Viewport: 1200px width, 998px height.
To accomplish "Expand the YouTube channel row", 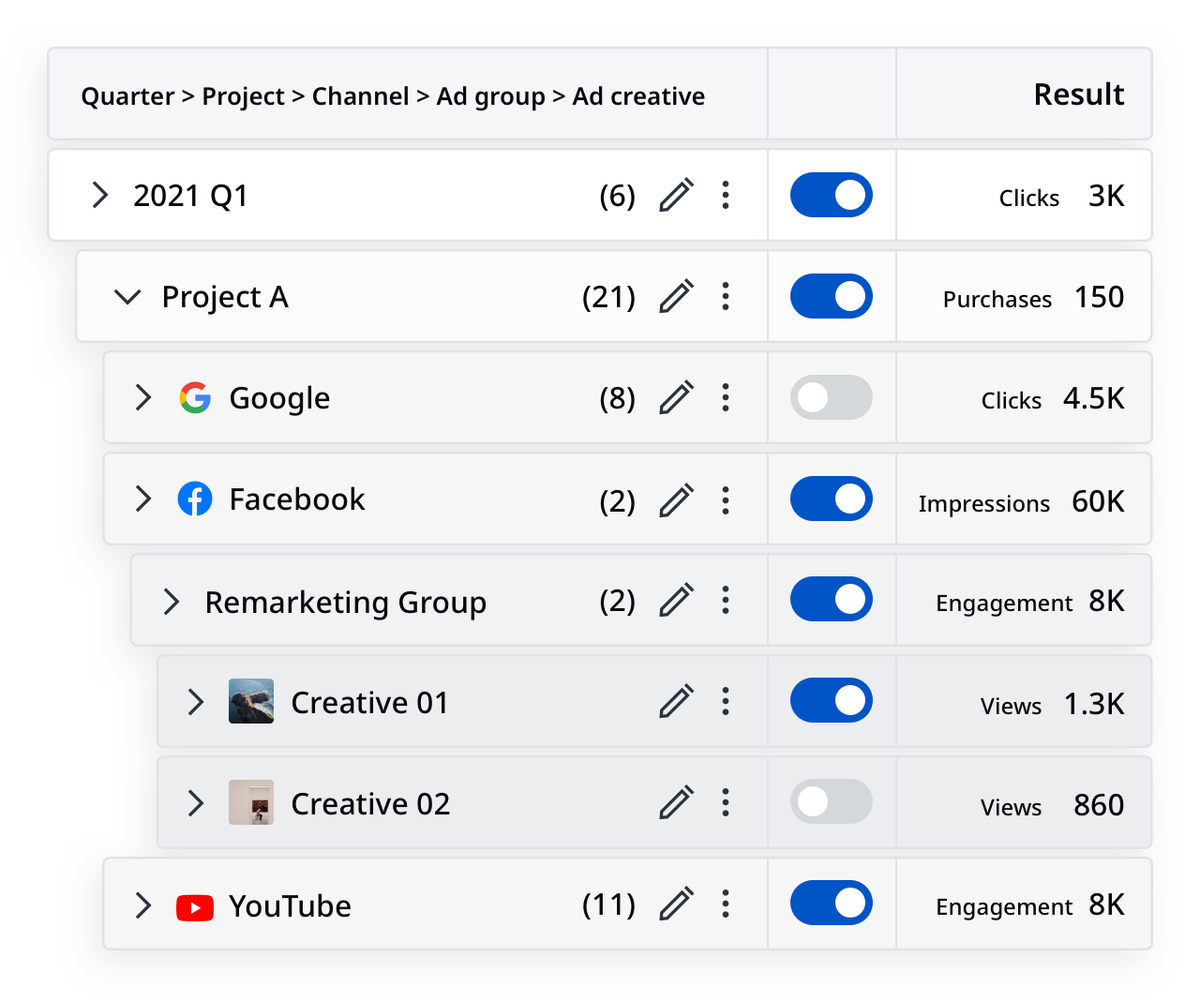I will click(x=144, y=906).
